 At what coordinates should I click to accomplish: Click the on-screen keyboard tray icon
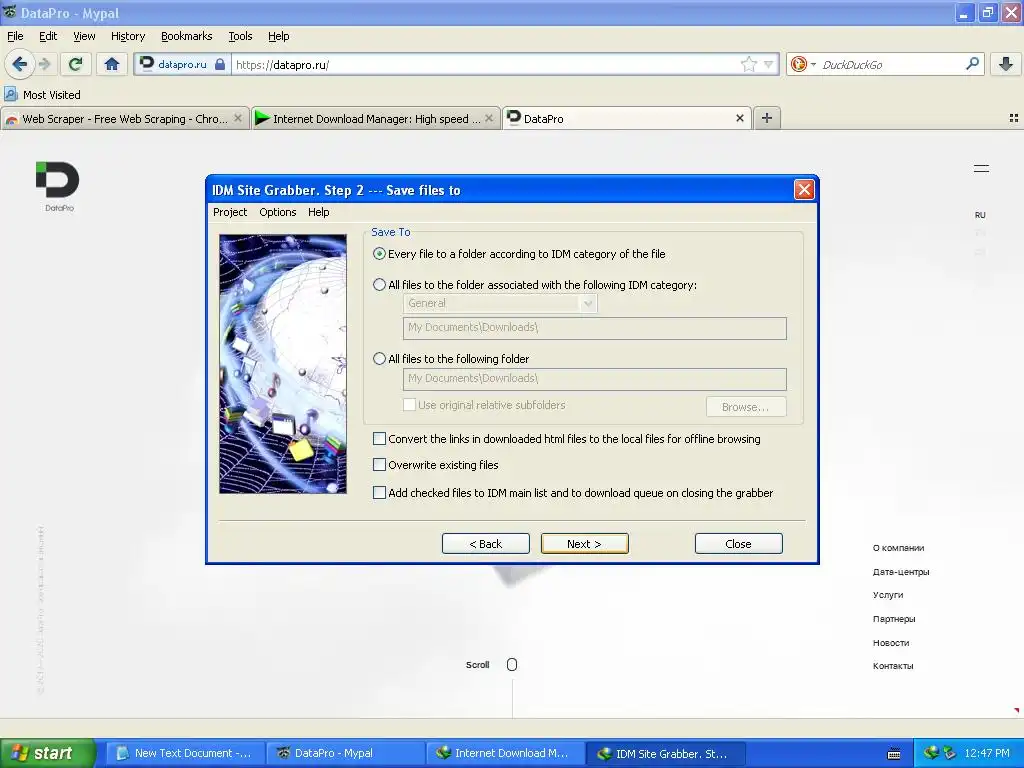pyautogui.click(x=894, y=754)
